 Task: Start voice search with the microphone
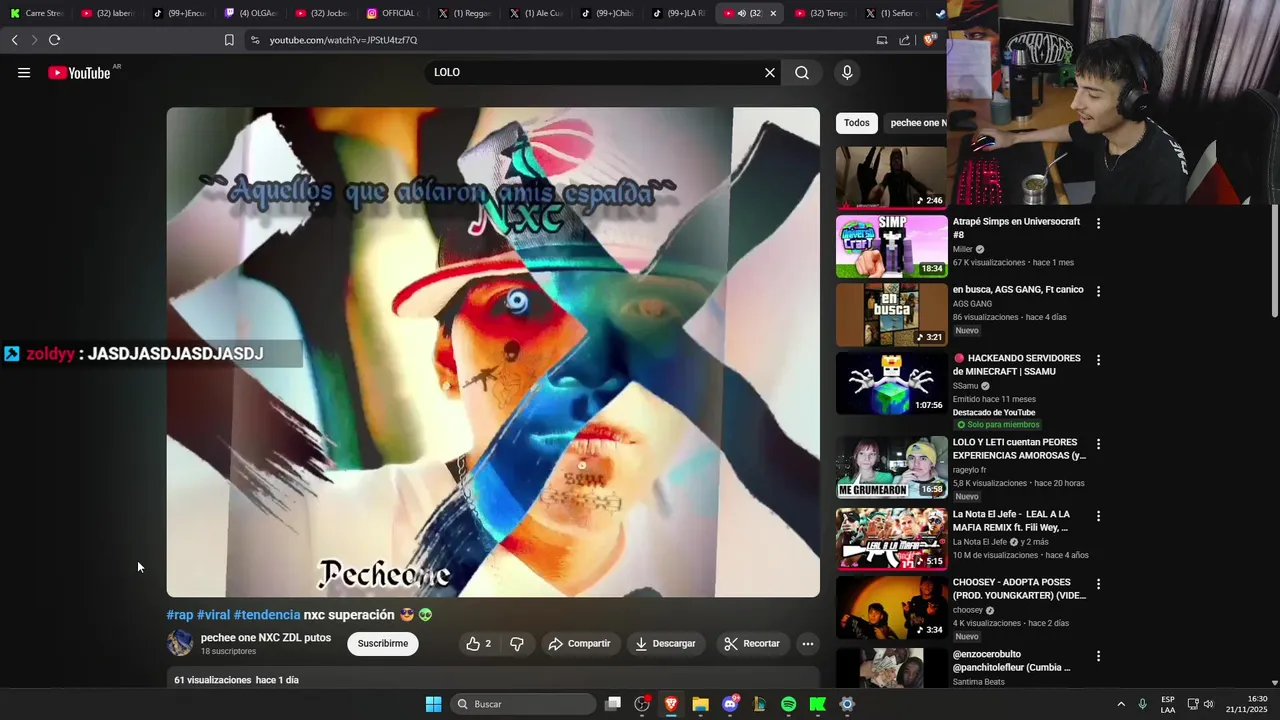(x=847, y=72)
